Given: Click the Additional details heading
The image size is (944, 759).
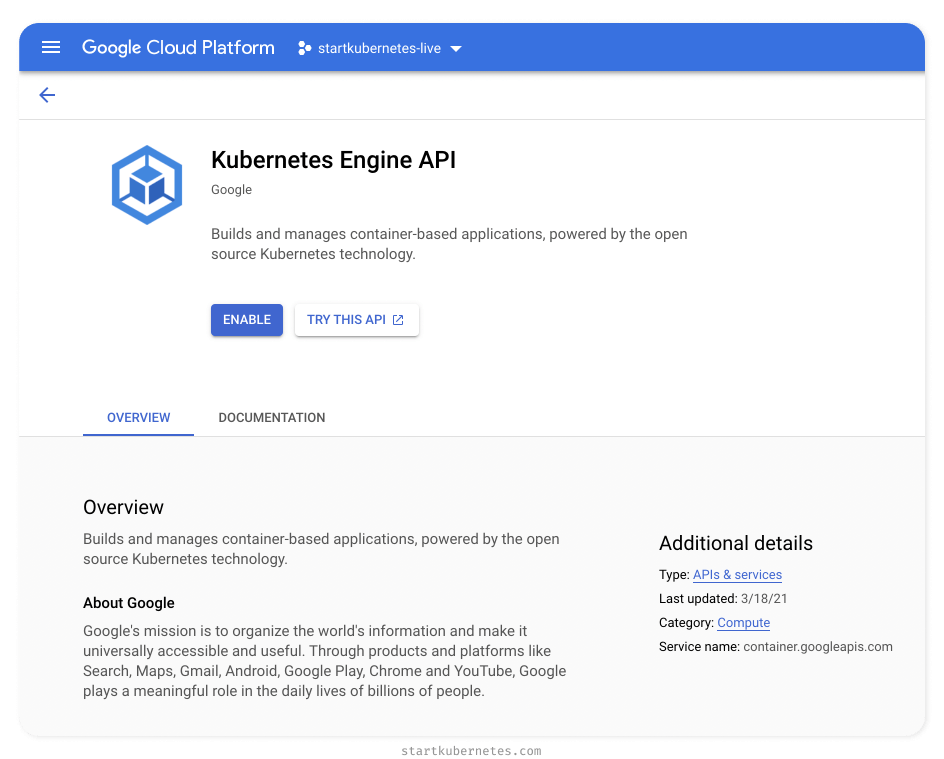Looking at the screenshot, I should point(735,543).
